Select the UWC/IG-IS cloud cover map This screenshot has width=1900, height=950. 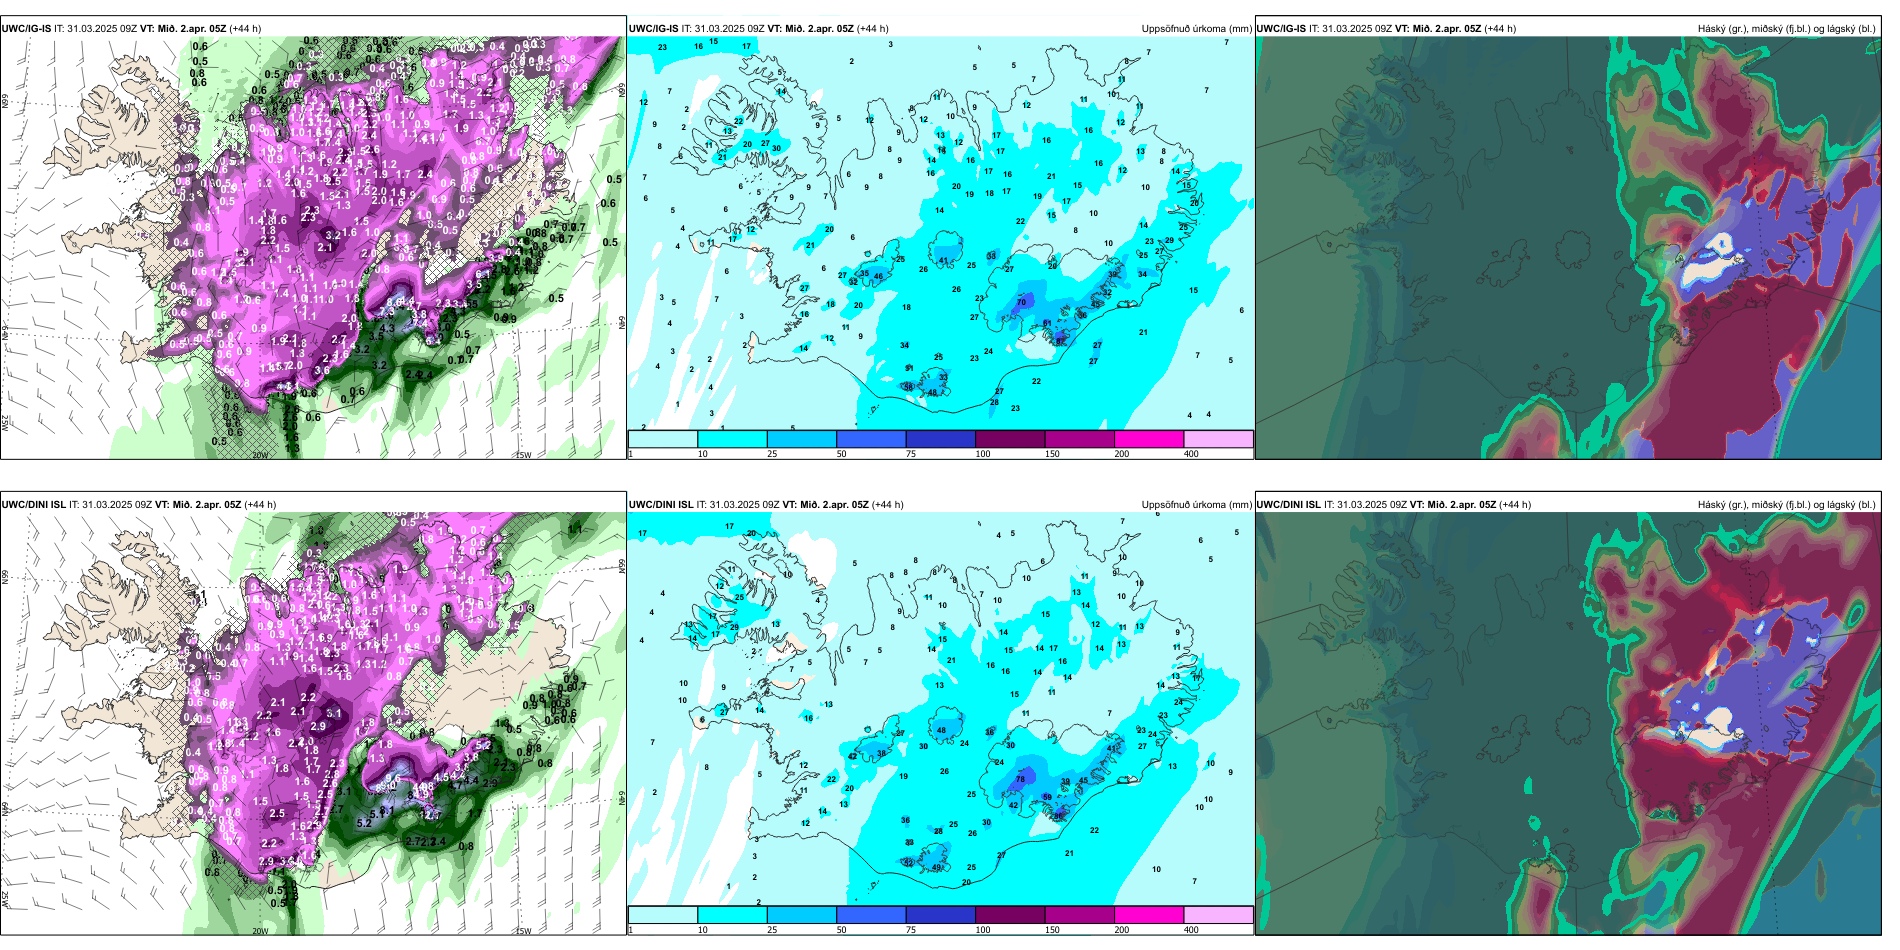click(x=1568, y=248)
